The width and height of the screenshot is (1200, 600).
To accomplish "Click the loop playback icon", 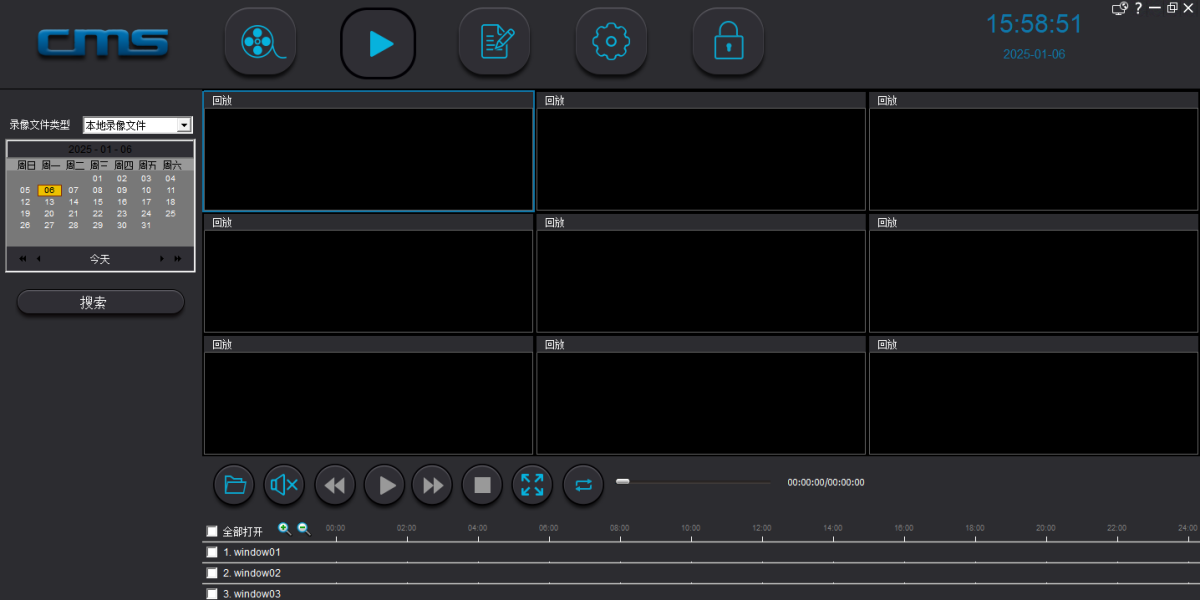I will (583, 485).
